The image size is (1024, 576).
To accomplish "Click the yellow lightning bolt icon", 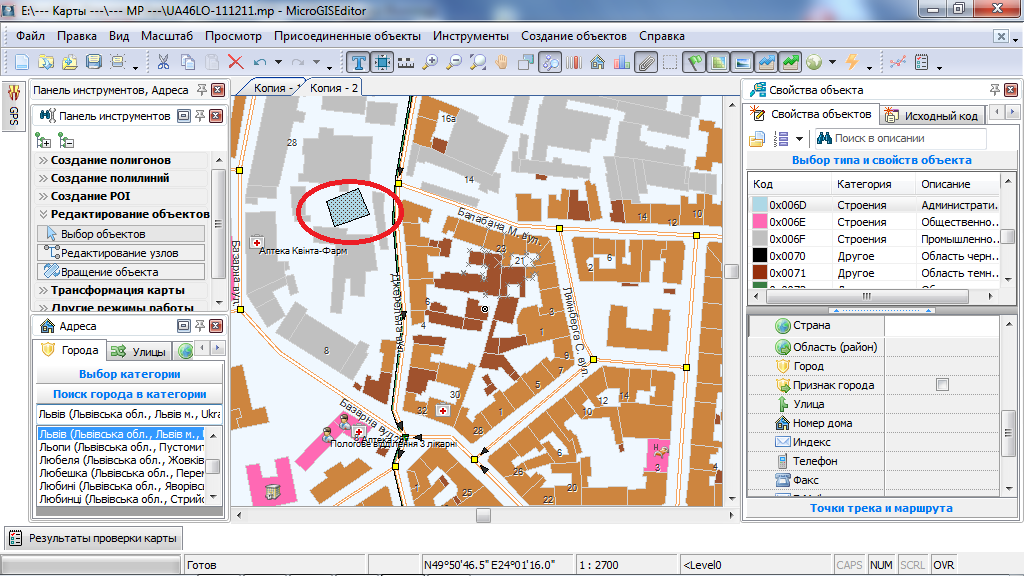I will (x=852, y=62).
